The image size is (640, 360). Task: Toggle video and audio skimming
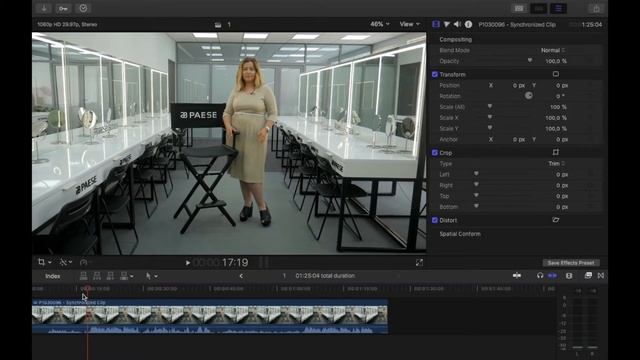tap(517, 276)
